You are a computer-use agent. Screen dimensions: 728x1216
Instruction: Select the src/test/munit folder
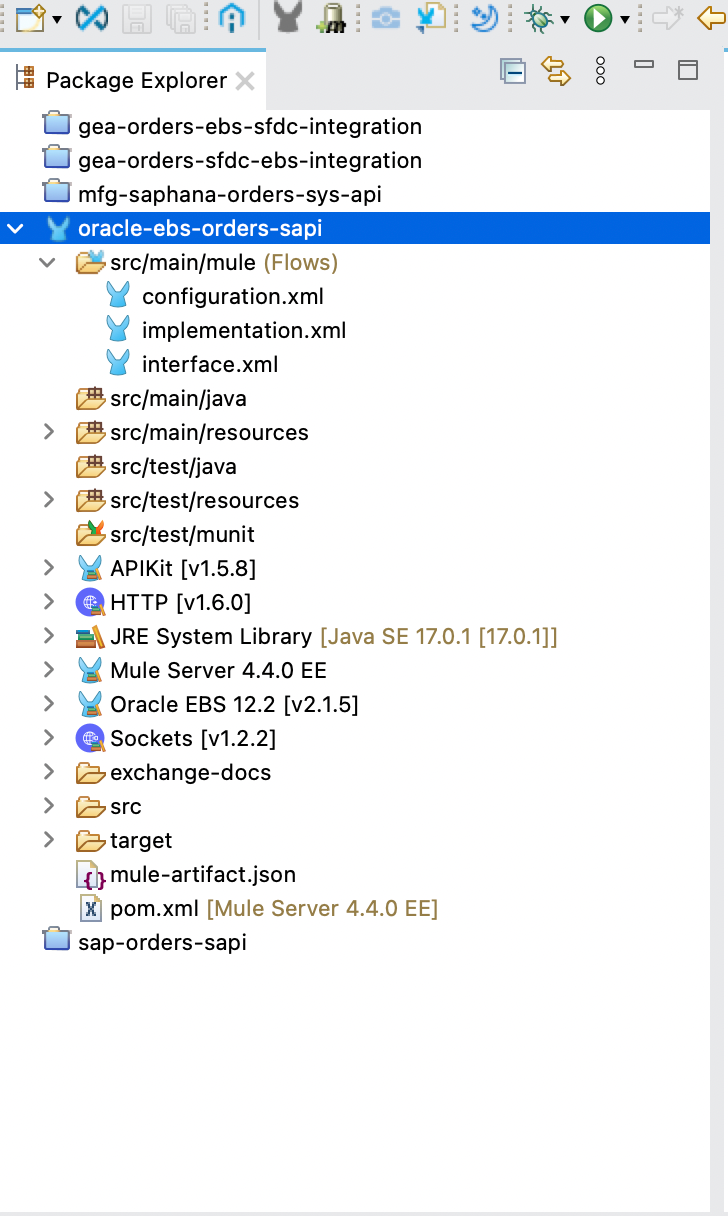pyautogui.click(x=182, y=535)
